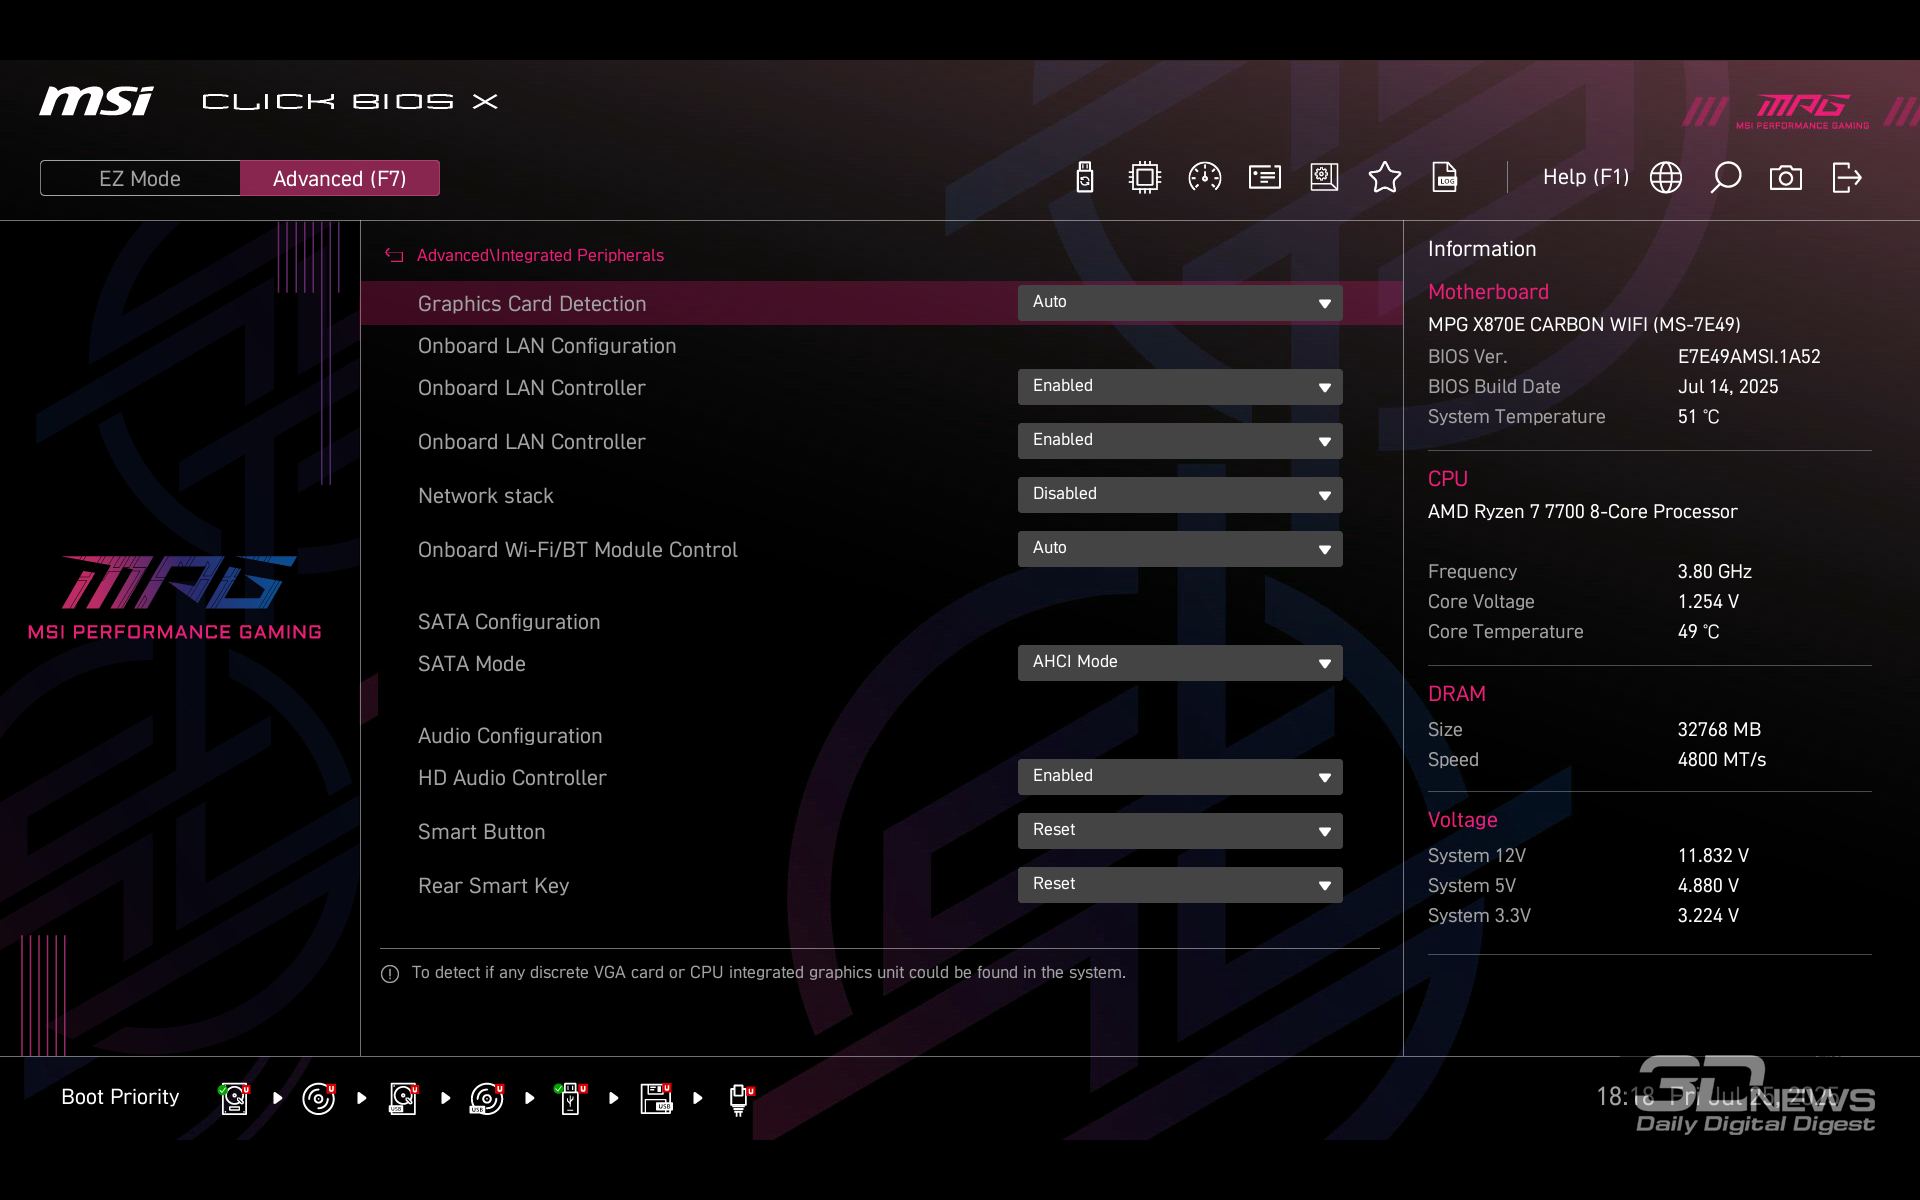Open HD Audio Controller Enabled dropdown
This screenshot has height=1200, width=1920.
pyautogui.click(x=1180, y=777)
